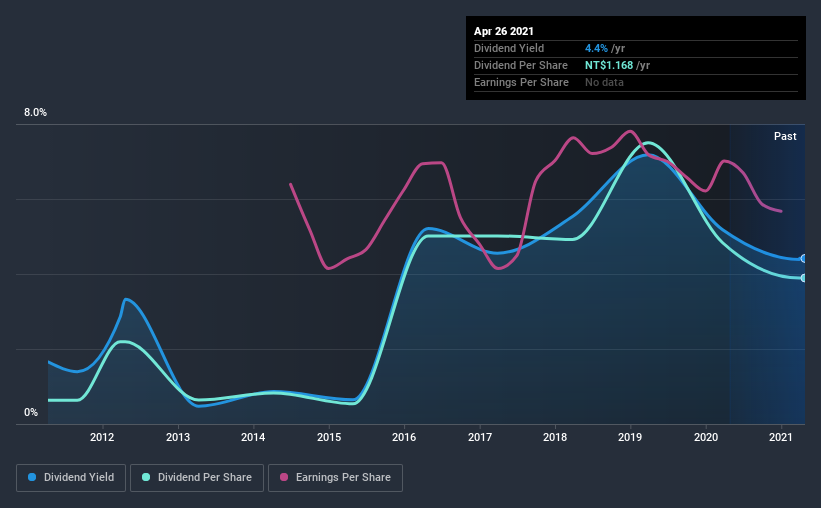This screenshot has width=821, height=508.
Task: Click the 2016 x-axis label
Action: 404,437
